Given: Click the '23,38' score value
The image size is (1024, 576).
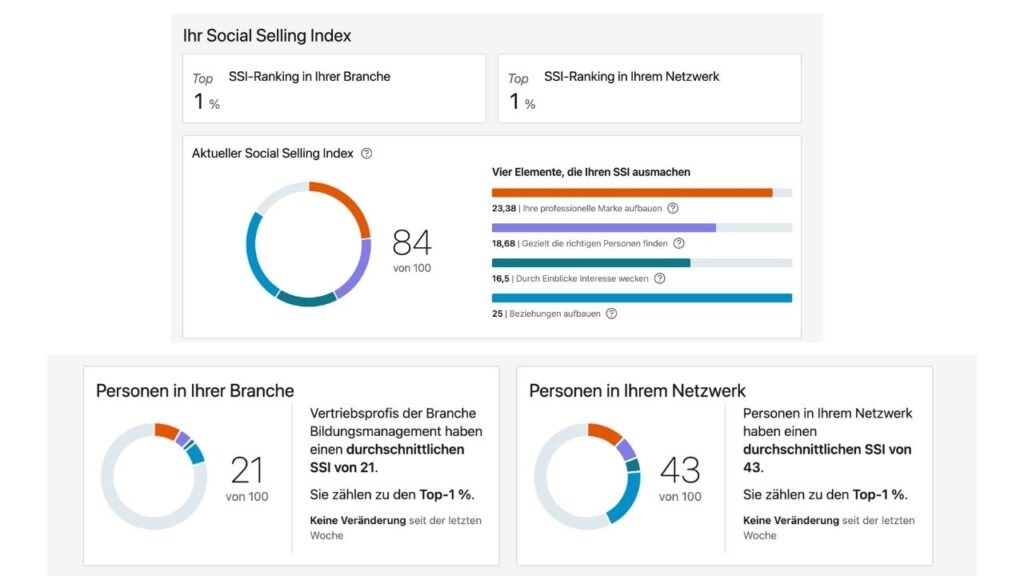Looking at the screenshot, I should [x=504, y=208].
